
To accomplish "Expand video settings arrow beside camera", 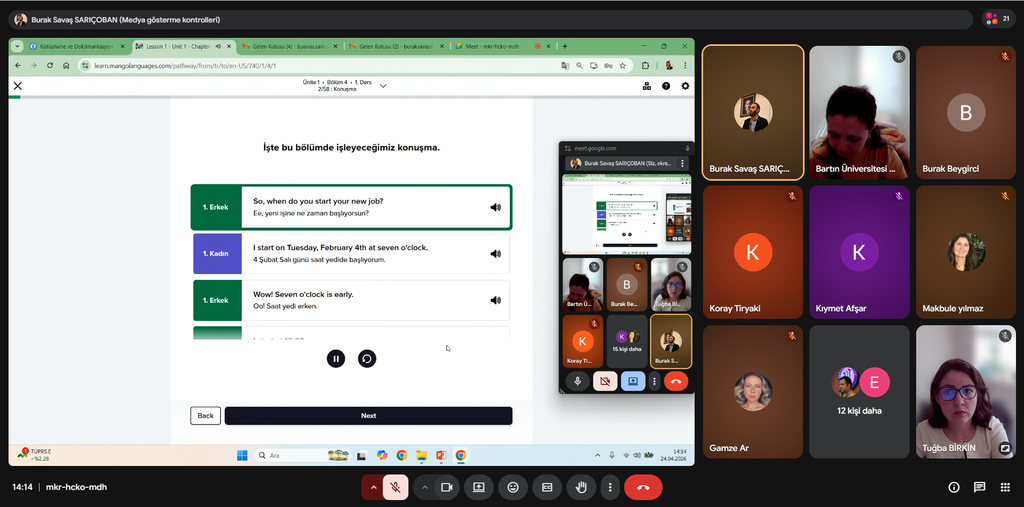I will tap(424, 487).
